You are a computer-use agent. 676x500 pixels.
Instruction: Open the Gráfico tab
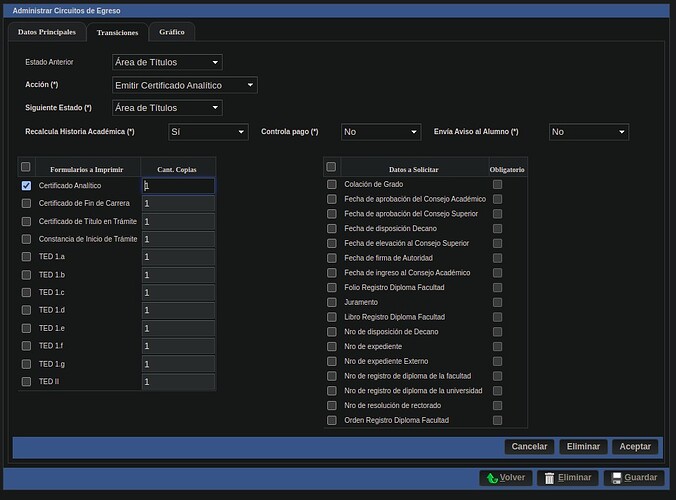pos(172,32)
